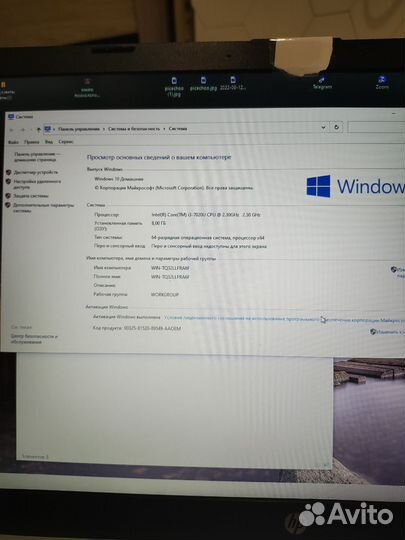Open the Вид menu
Image resolution: width=405 pixels, height=540 pixels.
tap(49, 142)
